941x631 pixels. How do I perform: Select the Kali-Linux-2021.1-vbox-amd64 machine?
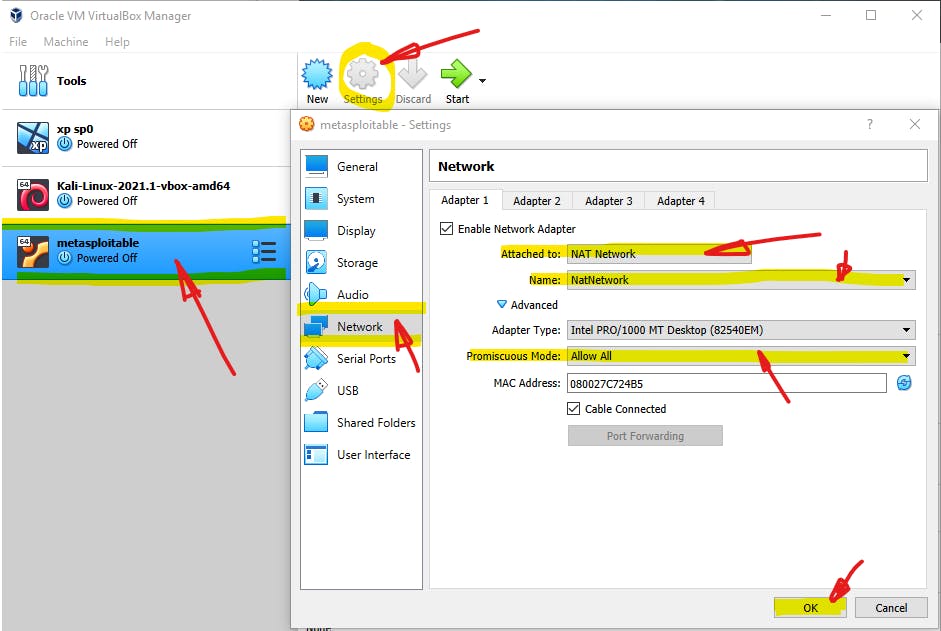146,194
